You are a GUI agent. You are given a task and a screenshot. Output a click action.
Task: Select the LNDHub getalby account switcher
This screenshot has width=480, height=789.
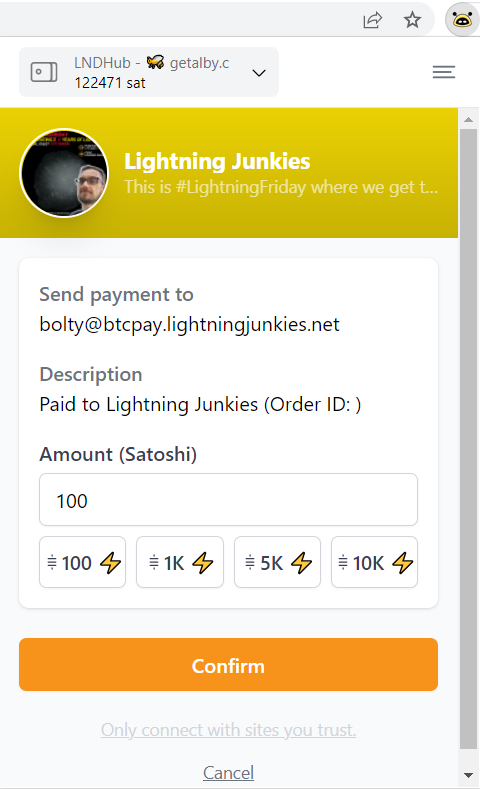pos(149,72)
